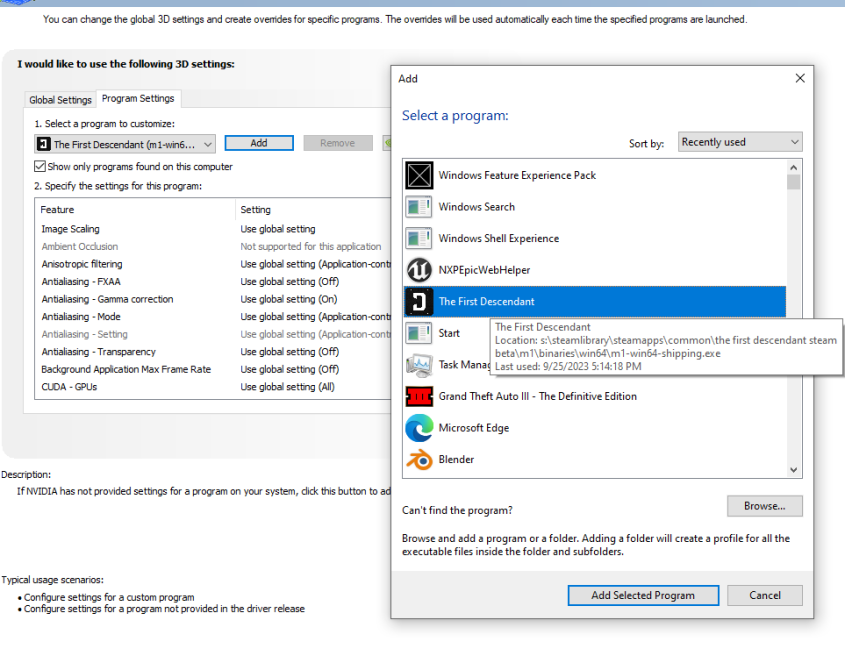The image size is (845, 656).
Task: Open the Image Scaling setting value
Action: (x=310, y=229)
